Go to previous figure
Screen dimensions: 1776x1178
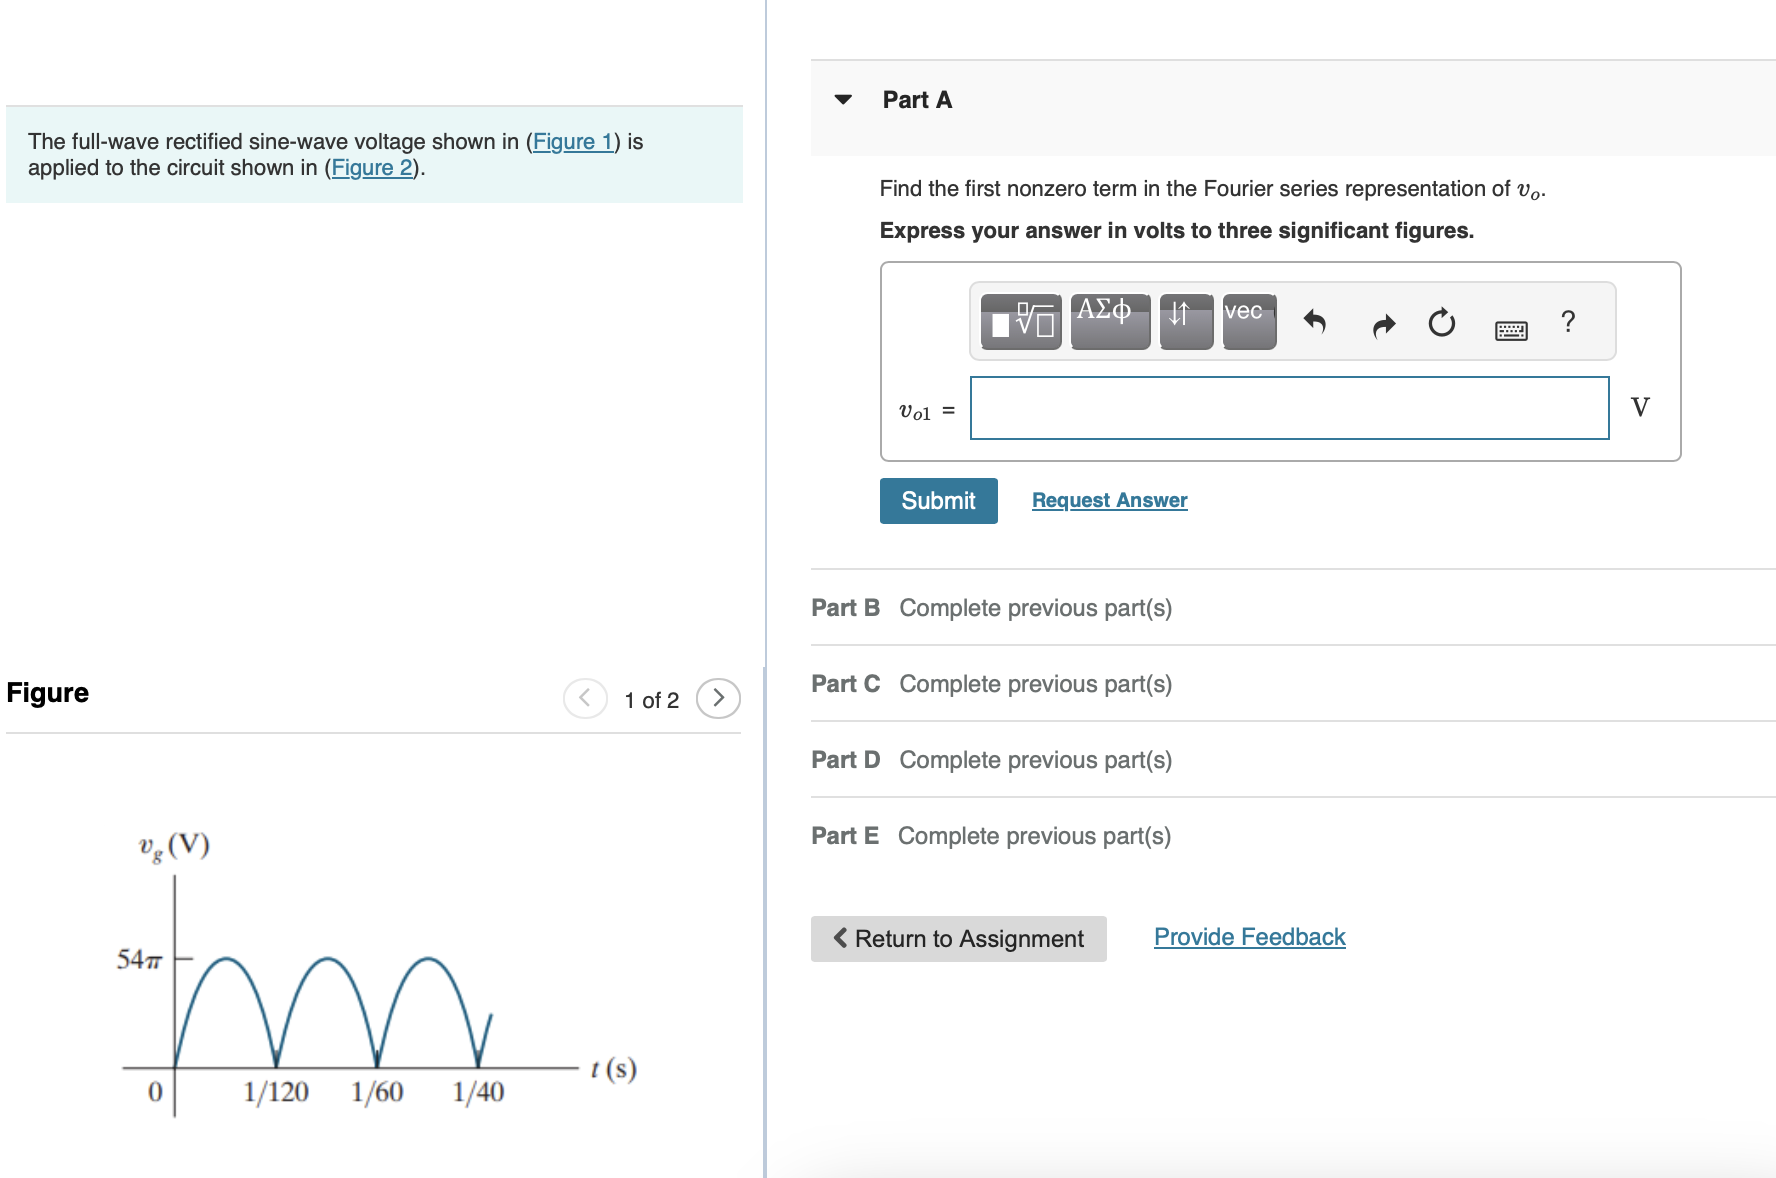[585, 698]
